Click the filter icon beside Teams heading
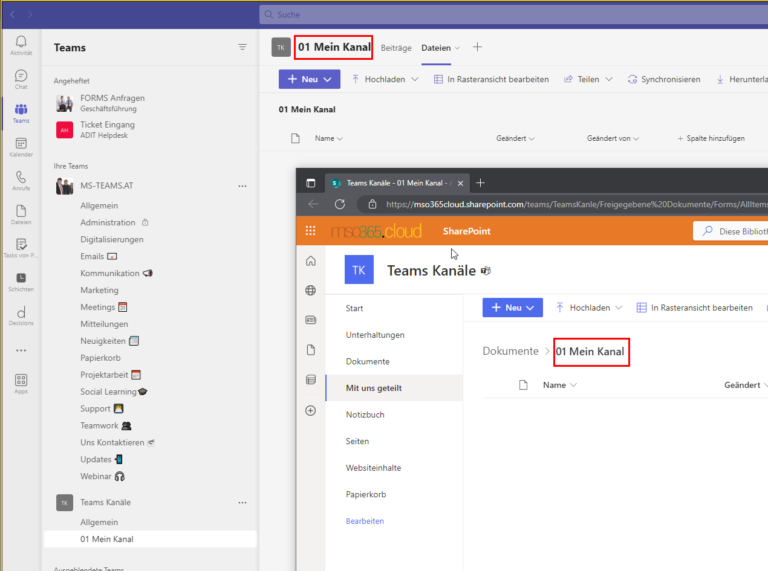The height and width of the screenshot is (571, 768). tap(242, 47)
